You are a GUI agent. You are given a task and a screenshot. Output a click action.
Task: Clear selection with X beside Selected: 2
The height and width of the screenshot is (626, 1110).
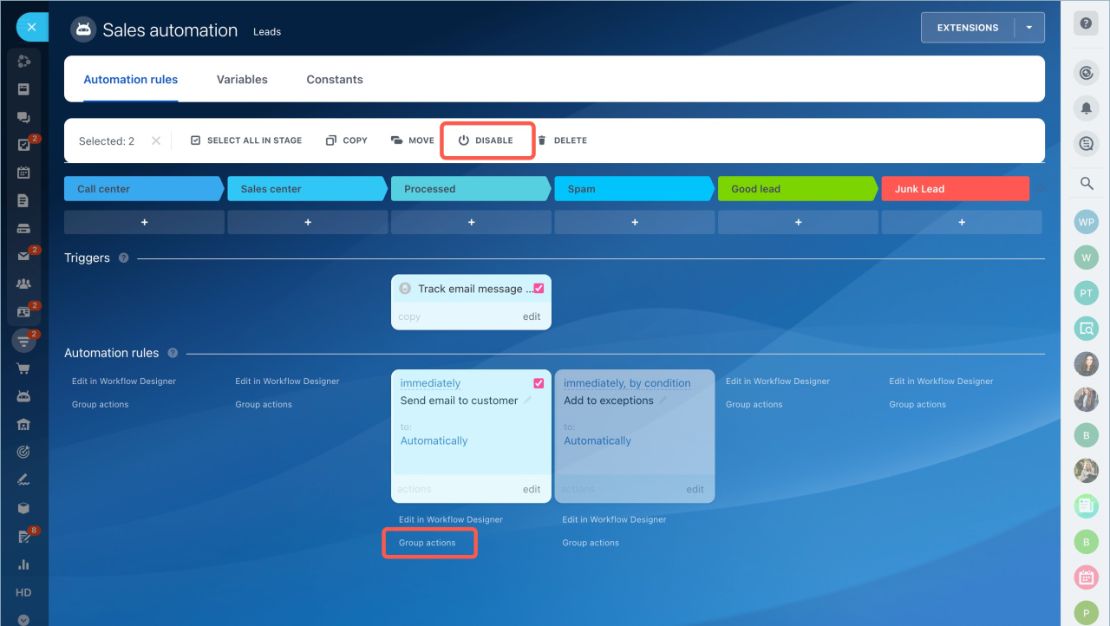click(156, 141)
